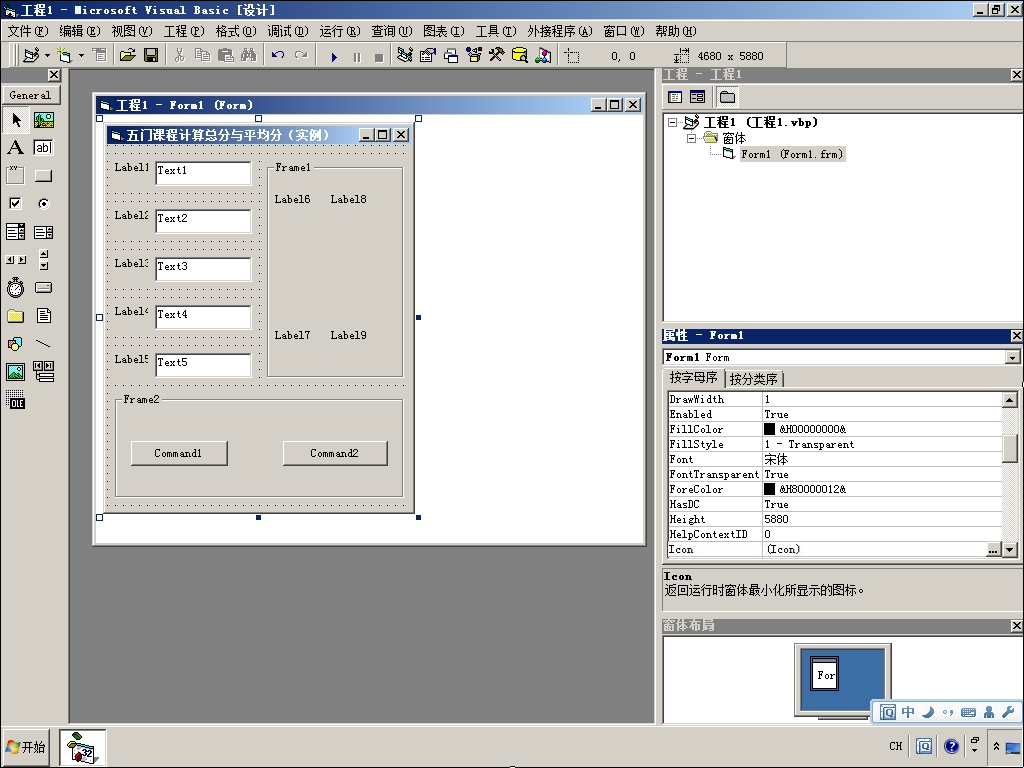The height and width of the screenshot is (768, 1024).
Task: Click the Undo toolbar icon
Action: coord(278,56)
